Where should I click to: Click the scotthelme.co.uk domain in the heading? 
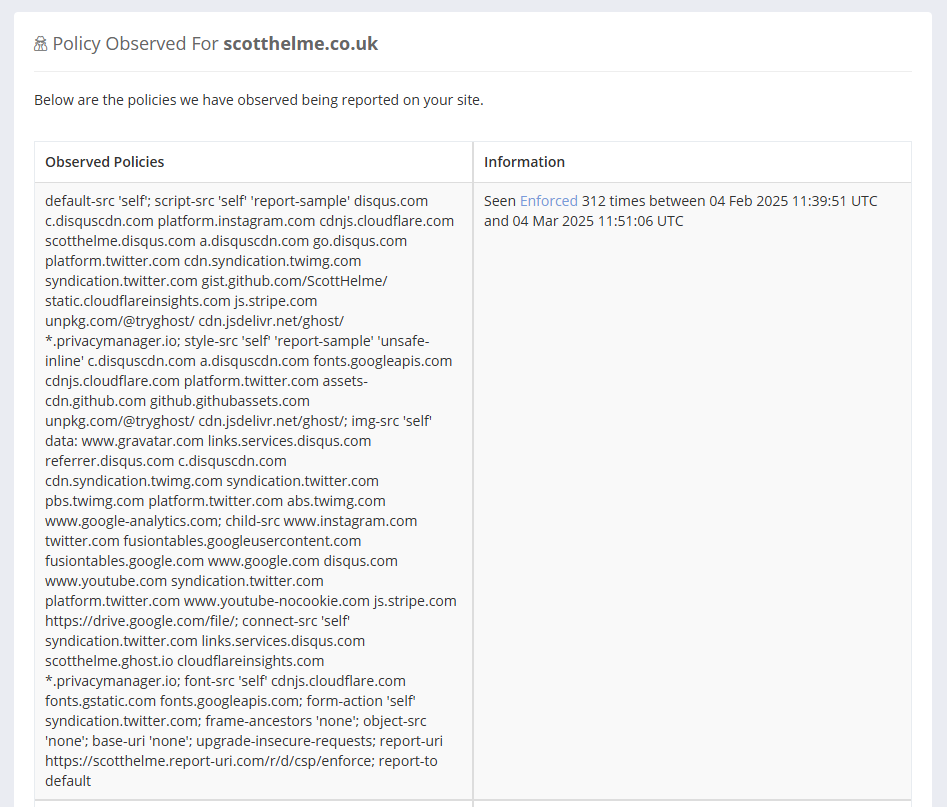[300, 44]
